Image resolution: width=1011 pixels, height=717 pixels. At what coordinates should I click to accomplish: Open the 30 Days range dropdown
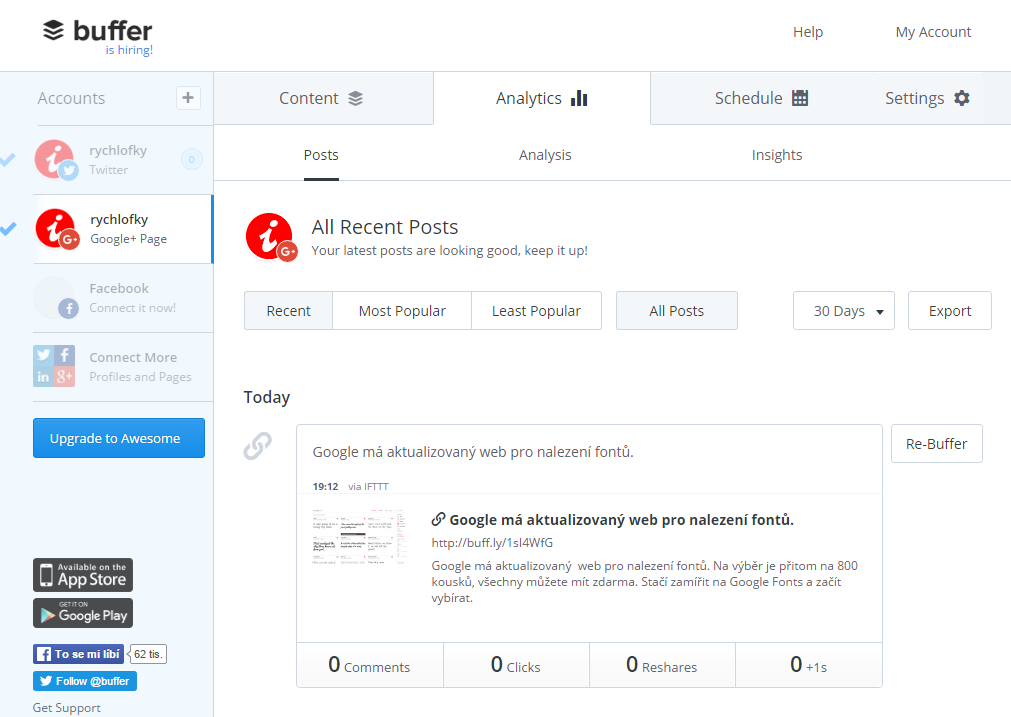click(x=843, y=311)
